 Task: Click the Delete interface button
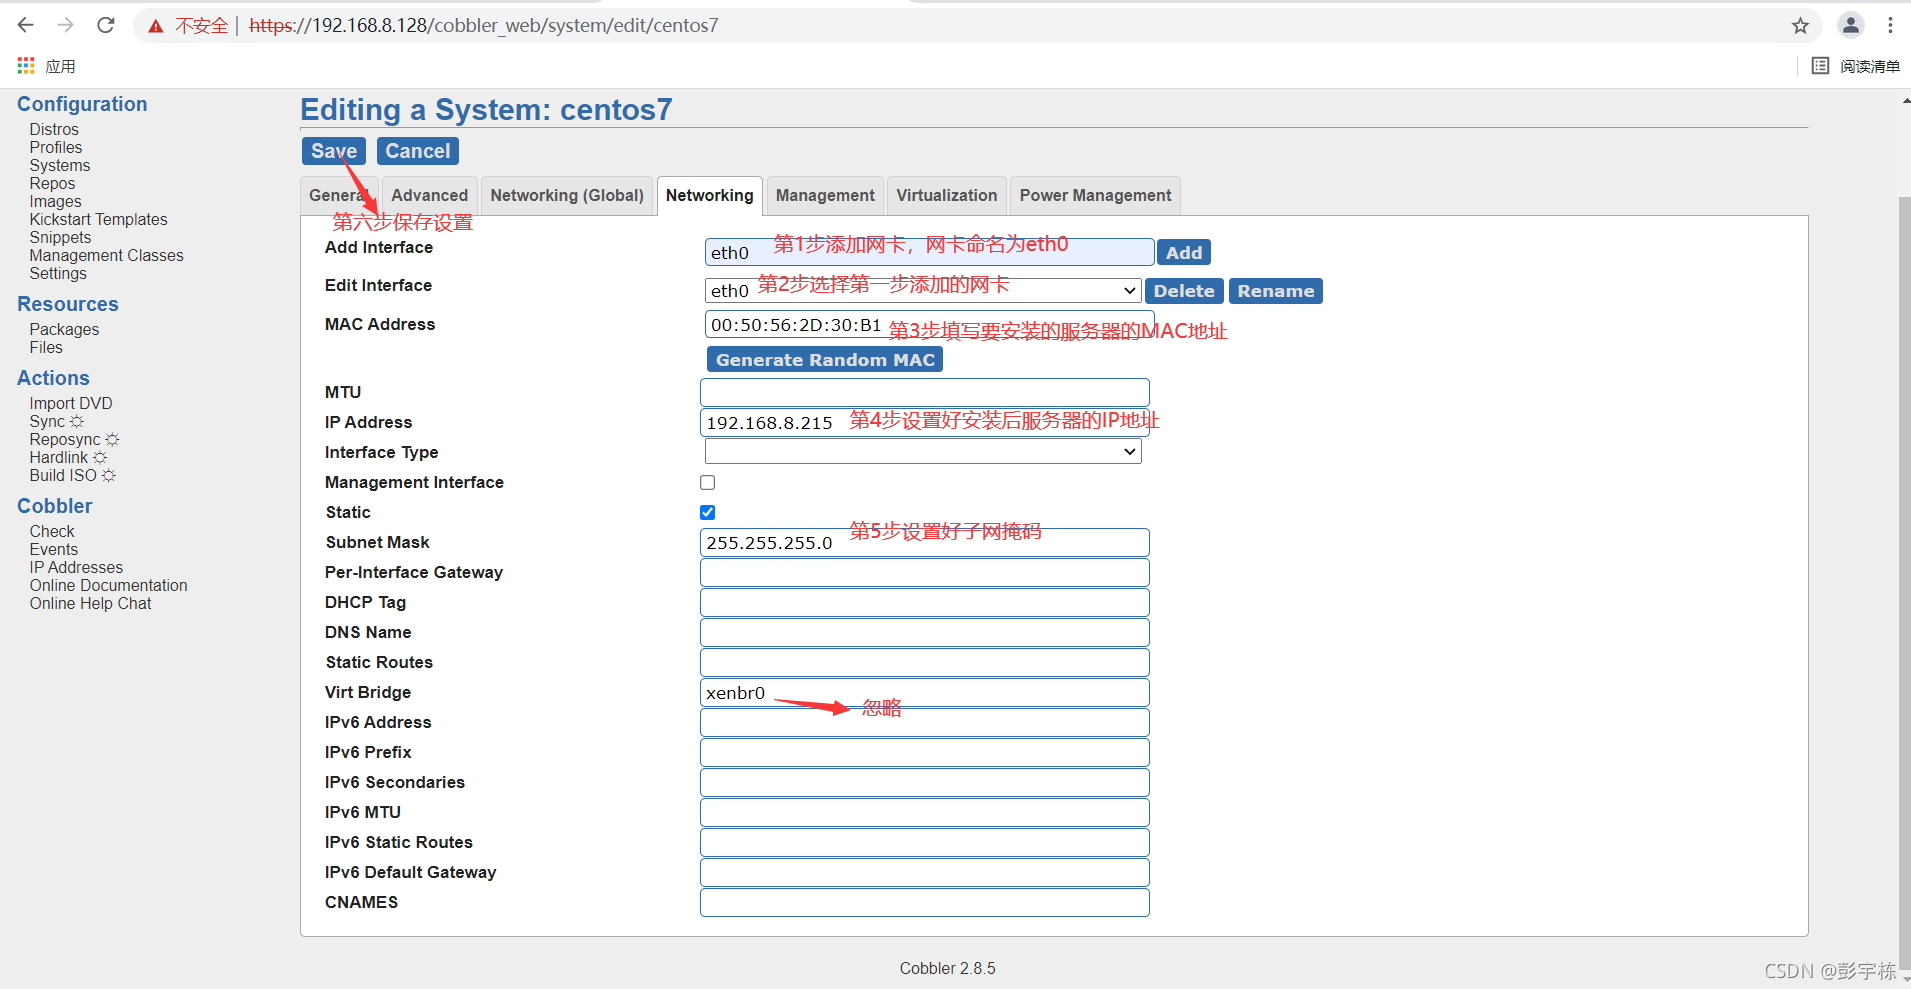coord(1184,291)
